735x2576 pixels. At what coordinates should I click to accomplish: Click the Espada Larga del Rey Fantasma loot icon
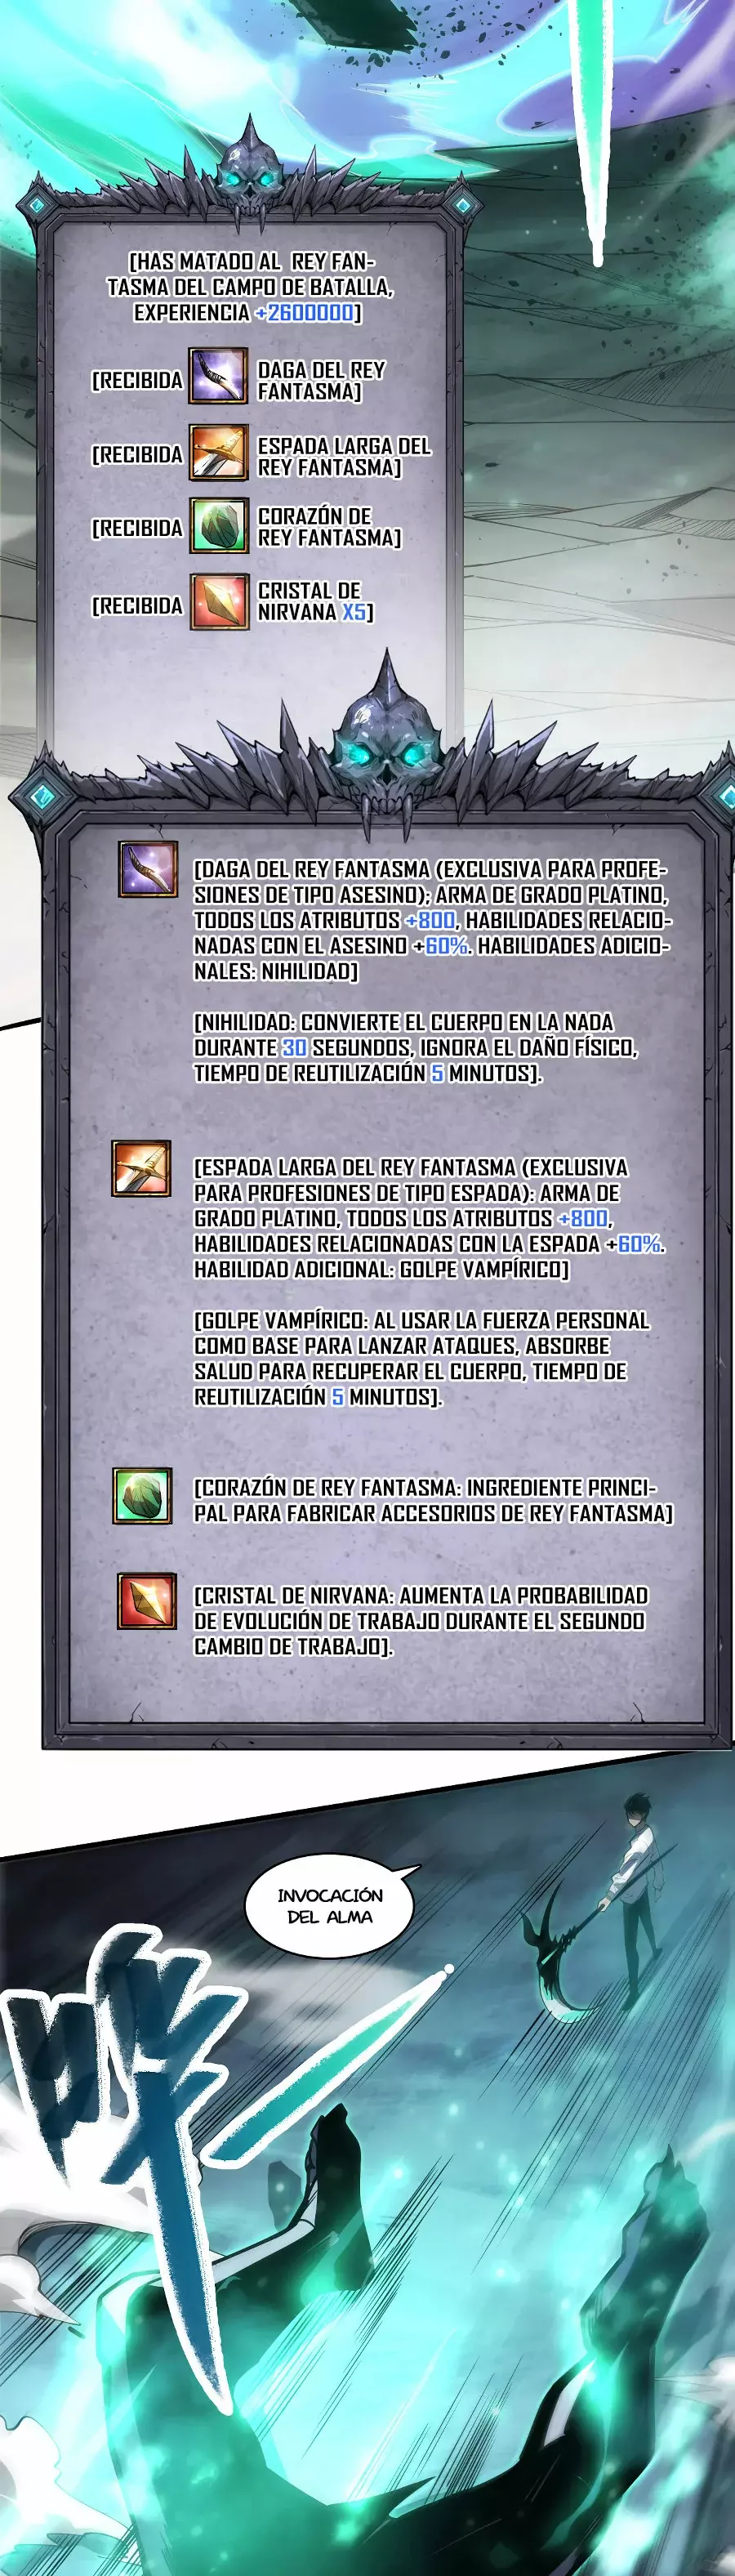[x=218, y=452]
